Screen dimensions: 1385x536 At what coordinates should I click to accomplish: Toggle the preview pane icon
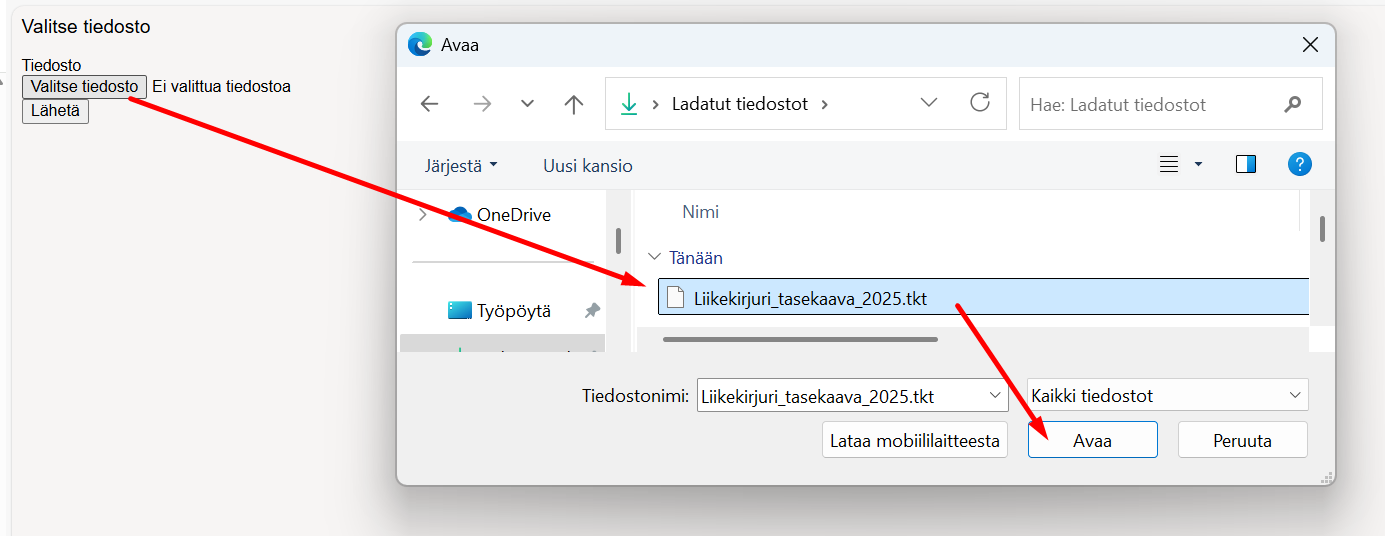tap(1246, 165)
